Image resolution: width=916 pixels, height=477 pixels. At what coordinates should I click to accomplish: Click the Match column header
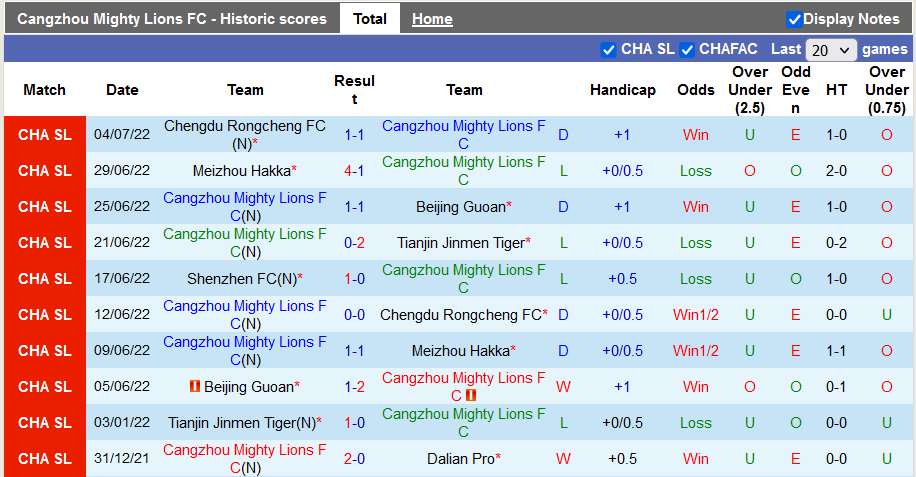pyautogui.click(x=44, y=90)
